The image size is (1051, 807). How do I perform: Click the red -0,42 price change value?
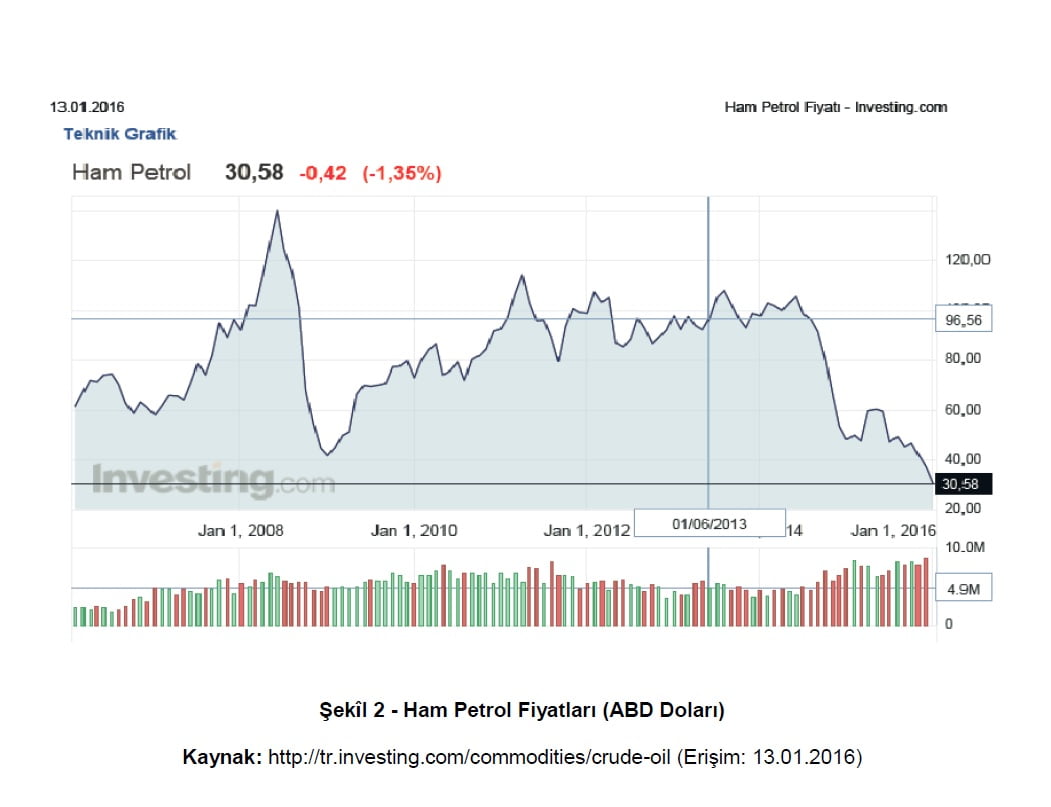click(322, 174)
